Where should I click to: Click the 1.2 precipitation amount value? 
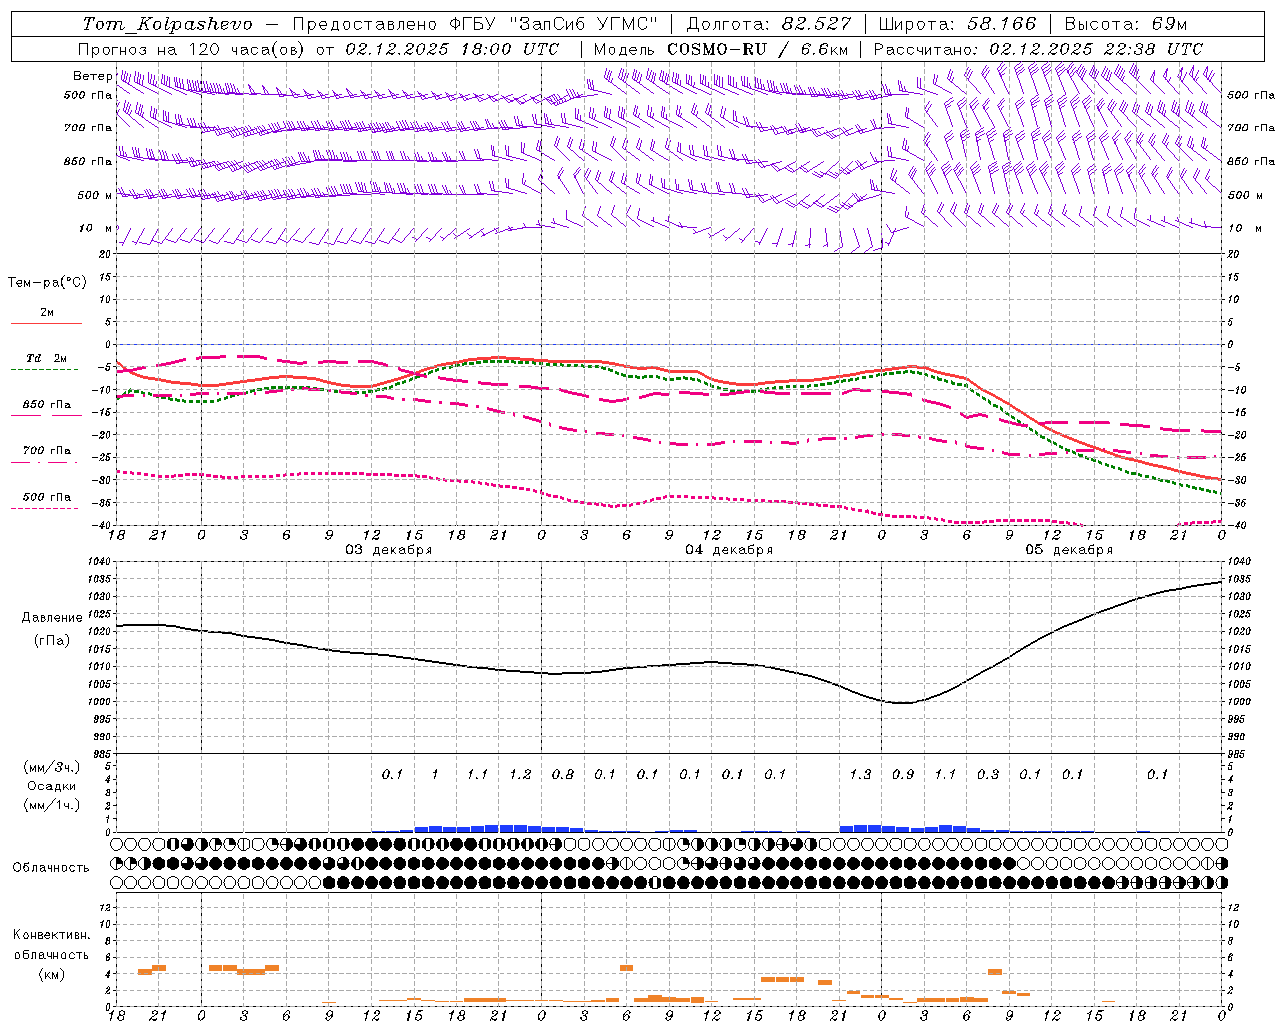[x=520, y=774]
